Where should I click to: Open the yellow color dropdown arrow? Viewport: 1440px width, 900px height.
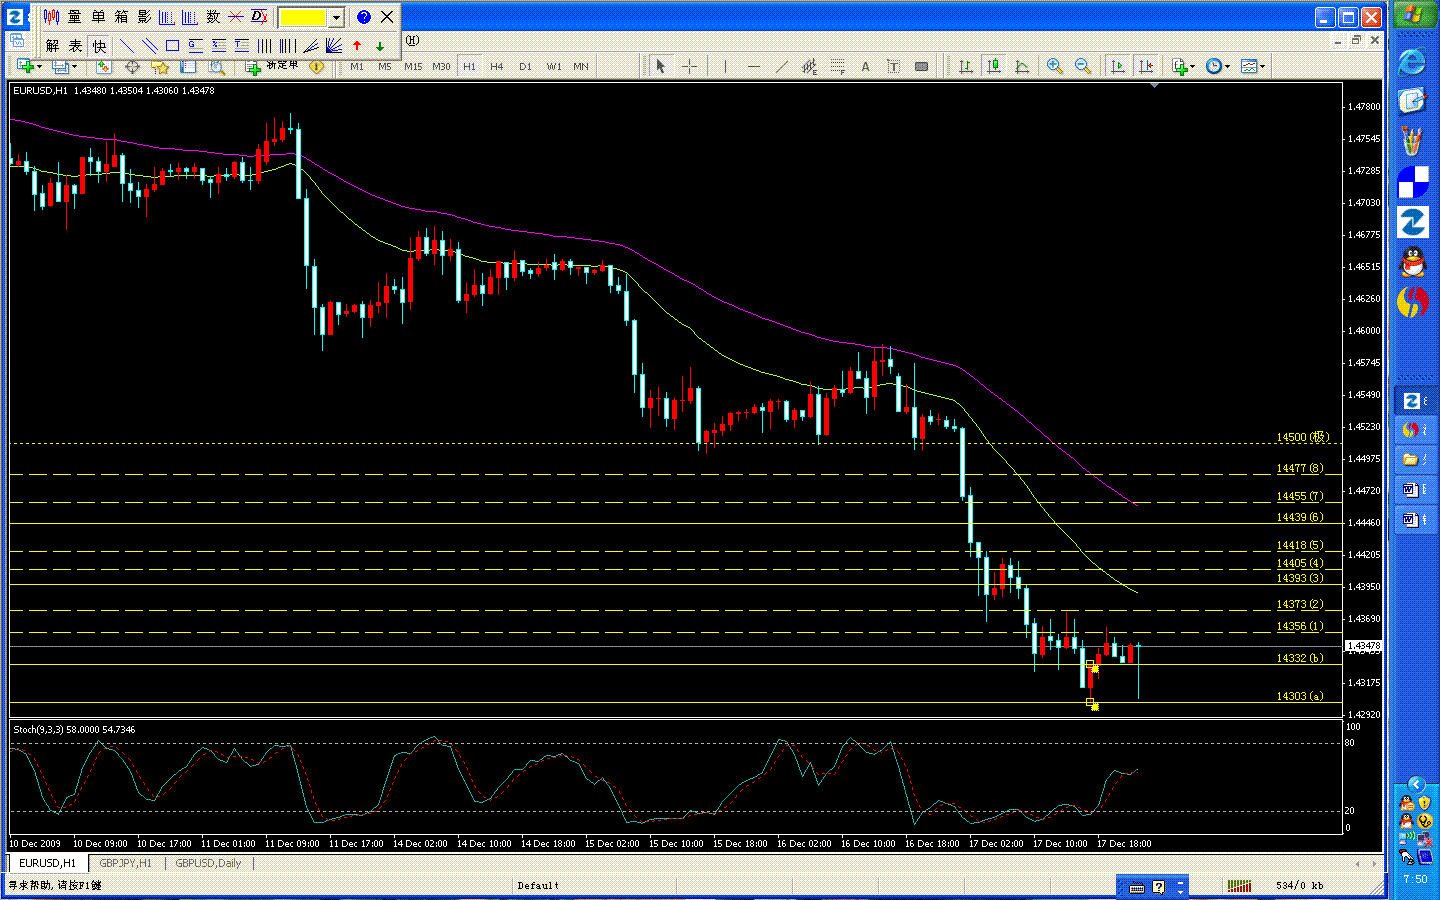pyautogui.click(x=337, y=17)
